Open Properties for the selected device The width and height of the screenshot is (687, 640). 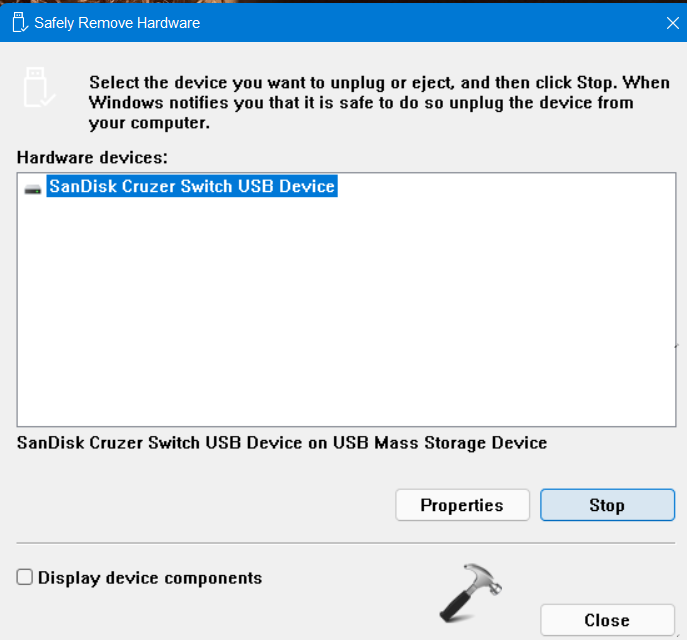461,505
